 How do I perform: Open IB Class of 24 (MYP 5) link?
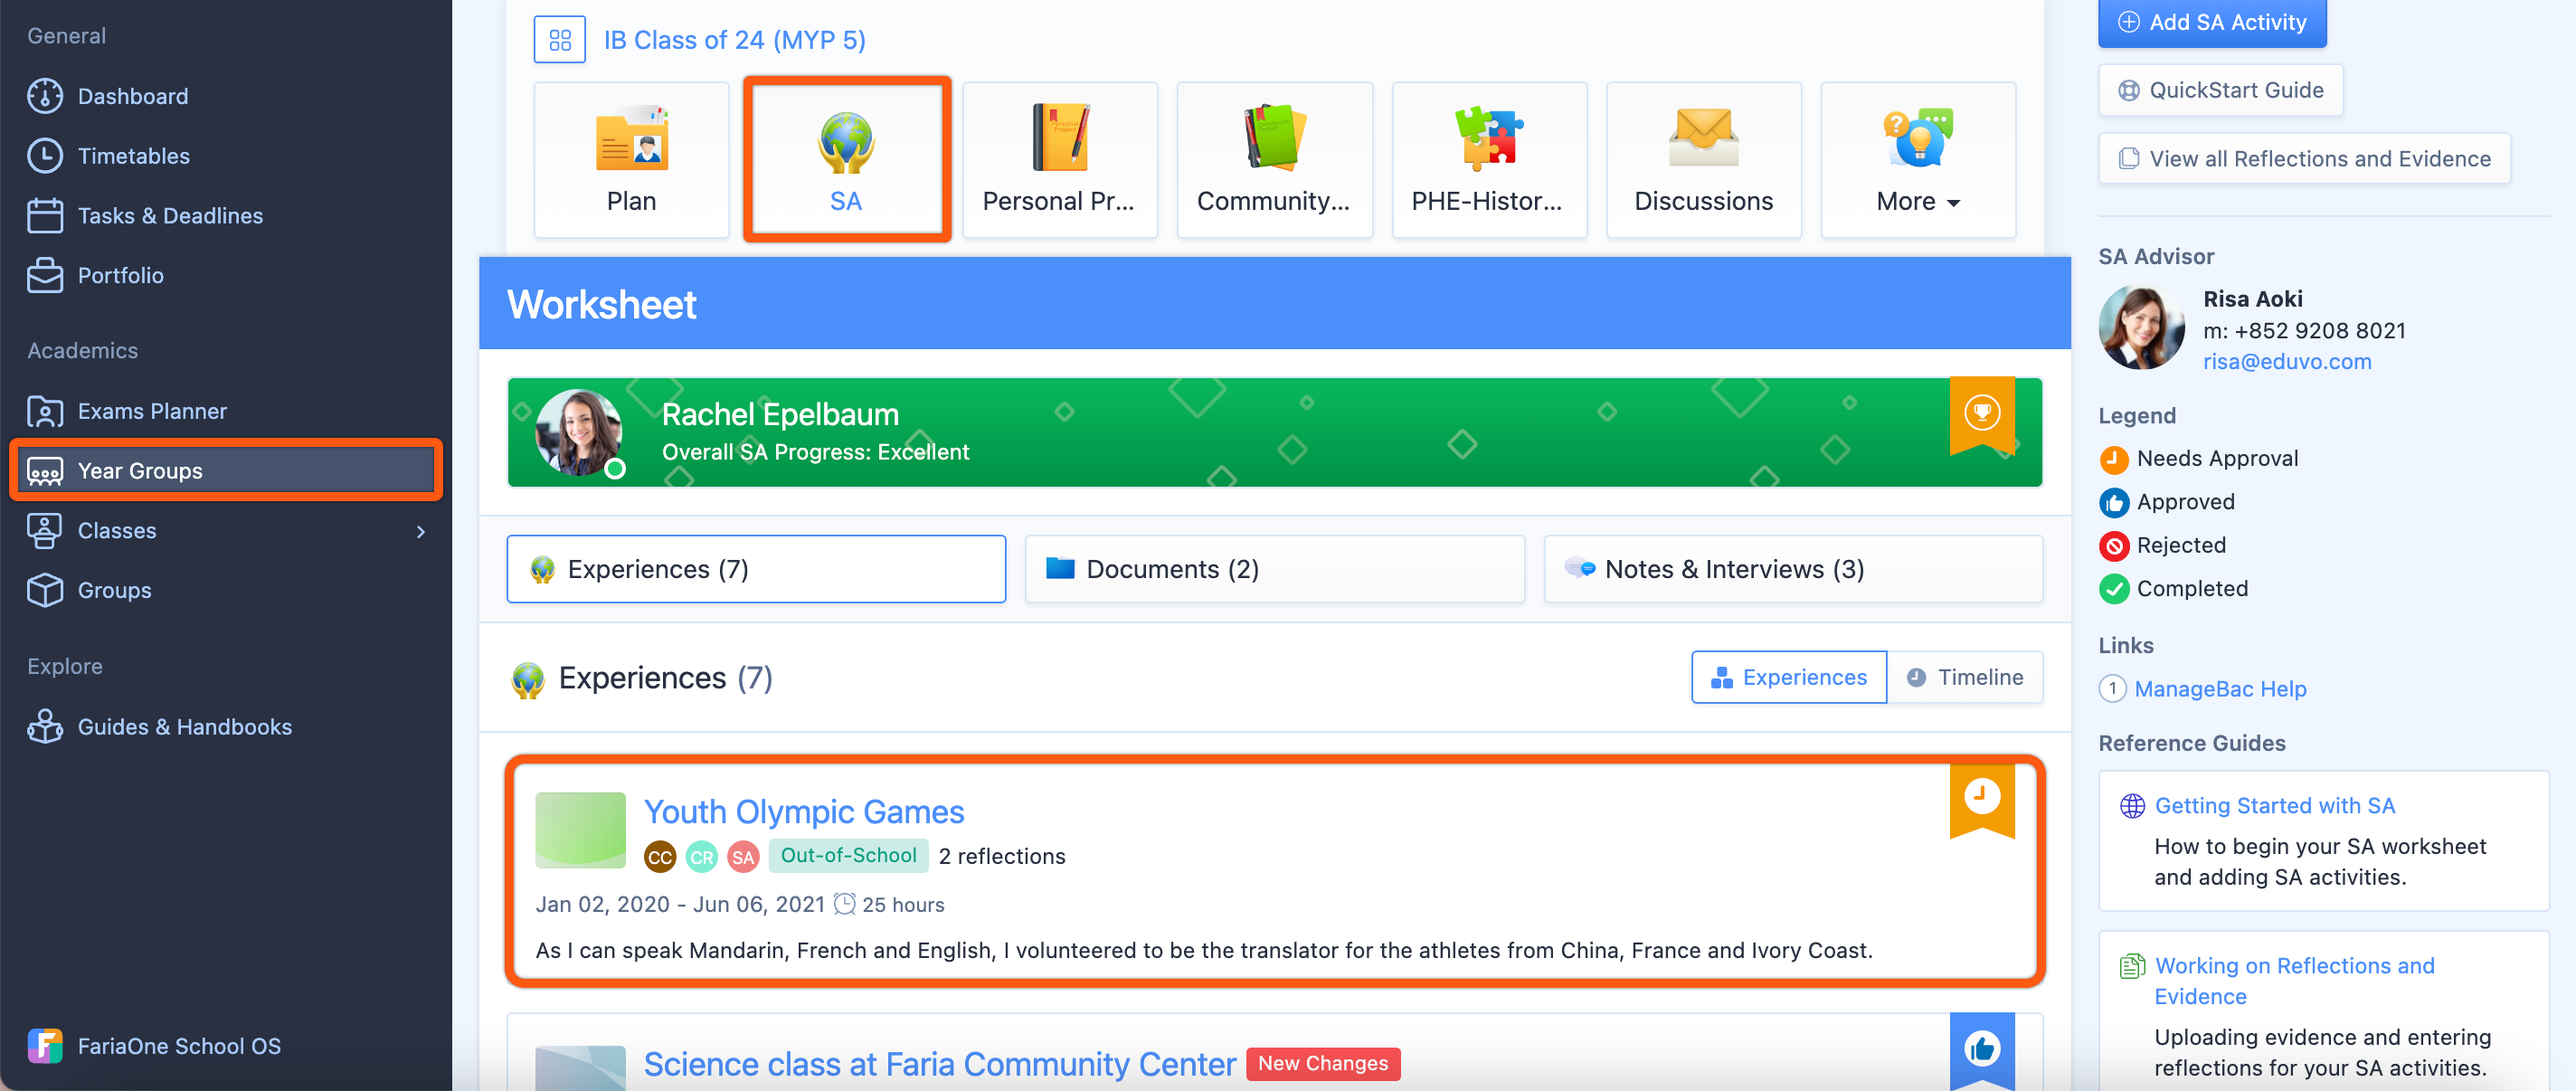point(734,40)
